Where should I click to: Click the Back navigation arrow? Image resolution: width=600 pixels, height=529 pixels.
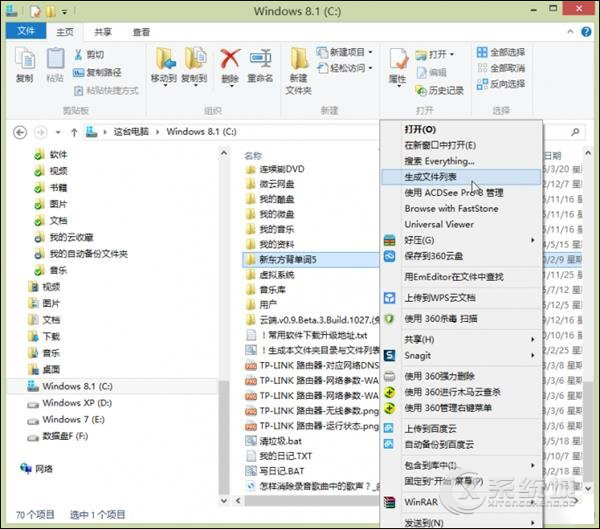click(20, 132)
